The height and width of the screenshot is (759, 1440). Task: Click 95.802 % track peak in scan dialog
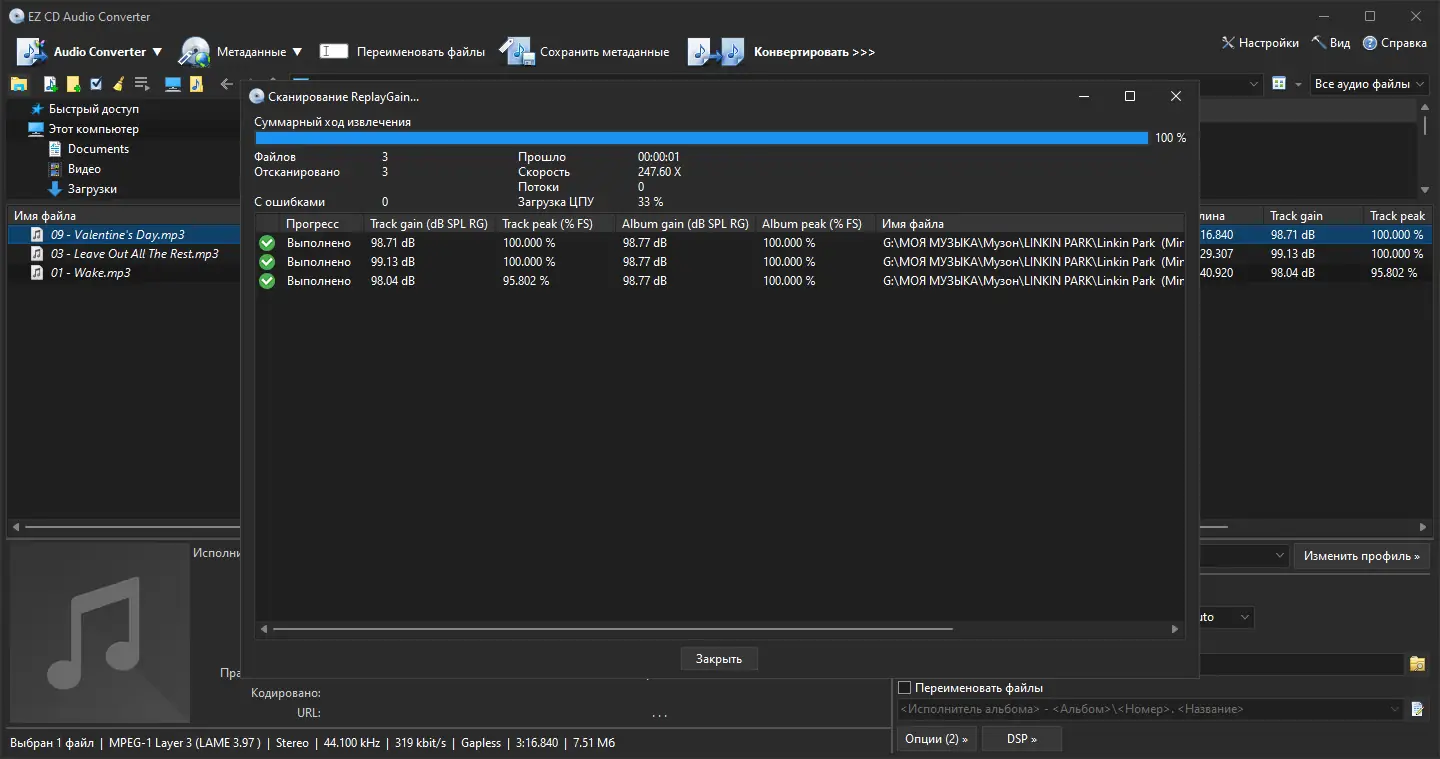coord(526,281)
